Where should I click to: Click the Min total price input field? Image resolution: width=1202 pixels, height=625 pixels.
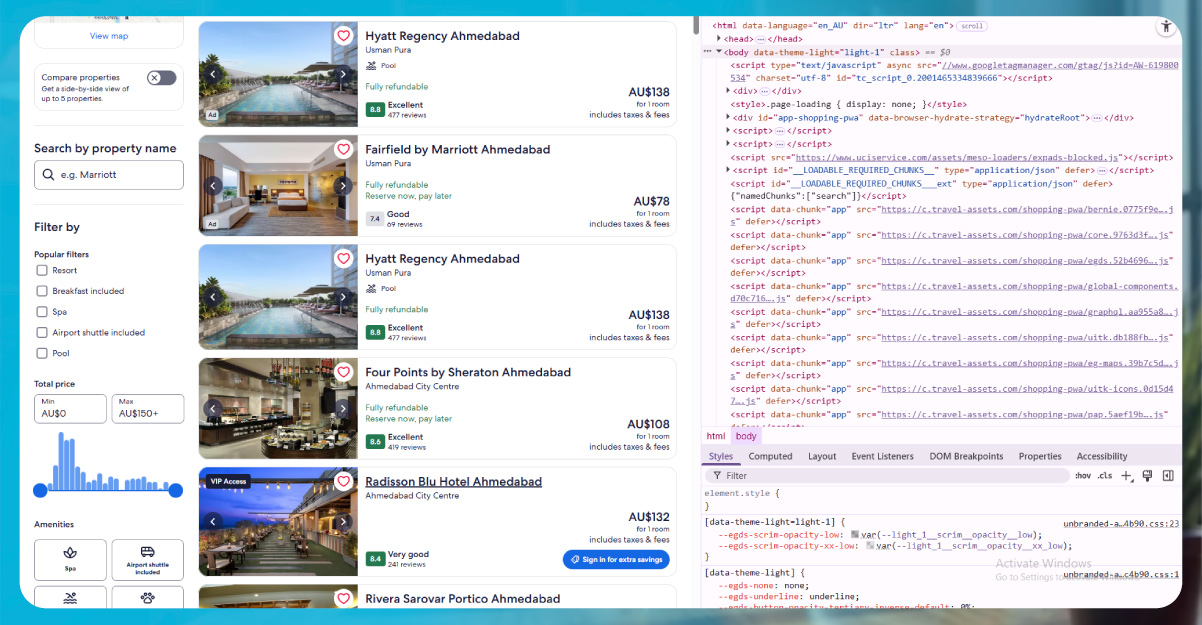[69, 409]
